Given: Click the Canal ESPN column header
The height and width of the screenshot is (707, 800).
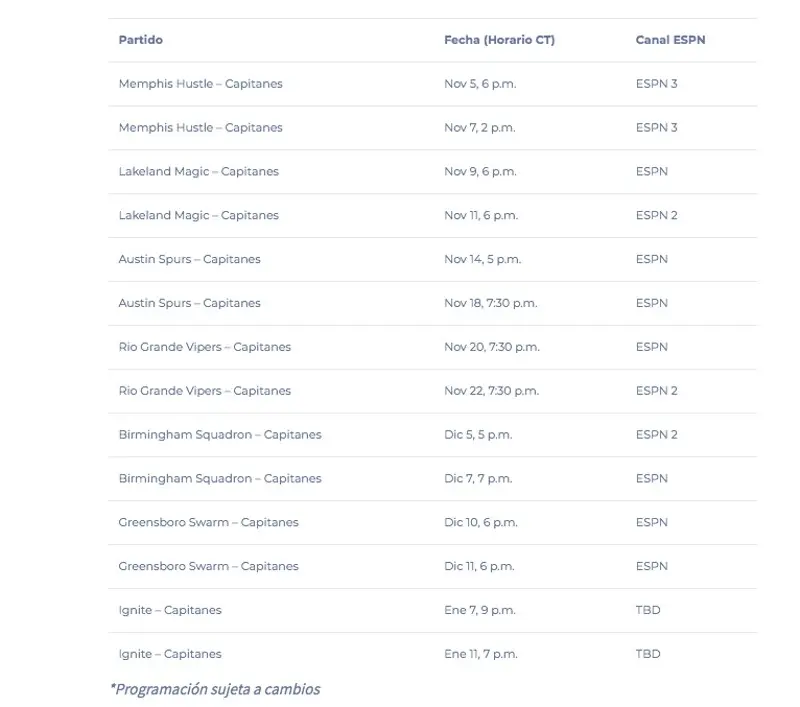Looking at the screenshot, I should pyautogui.click(x=670, y=40).
